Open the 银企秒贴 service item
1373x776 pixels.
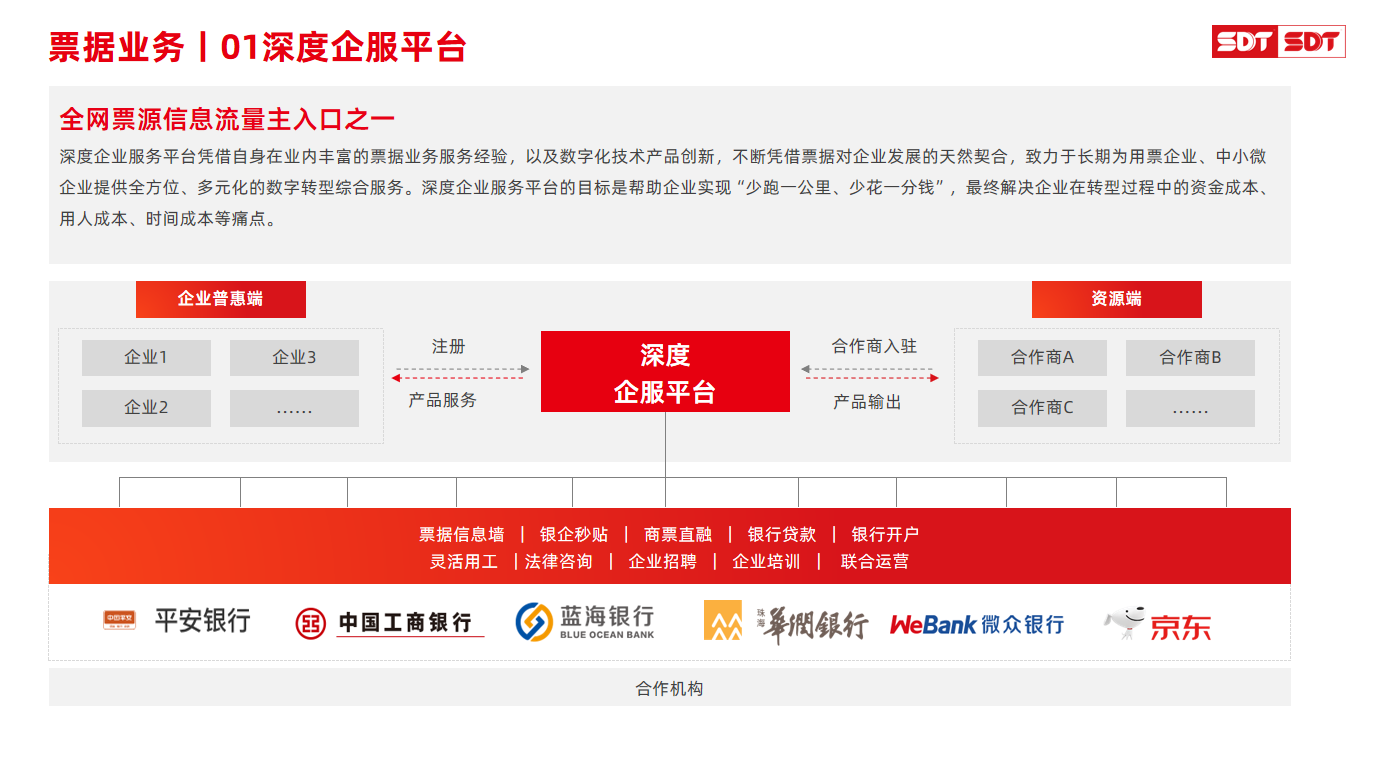(x=574, y=535)
